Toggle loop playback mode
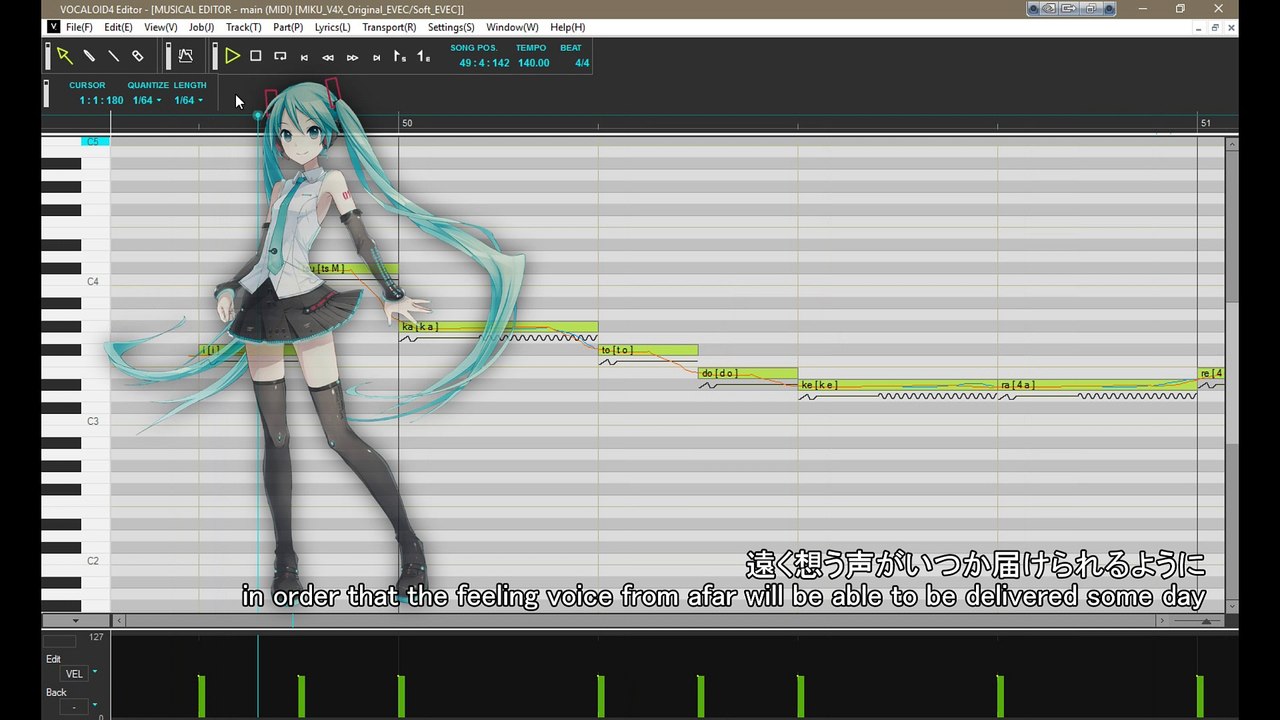The image size is (1280, 720). (280, 57)
